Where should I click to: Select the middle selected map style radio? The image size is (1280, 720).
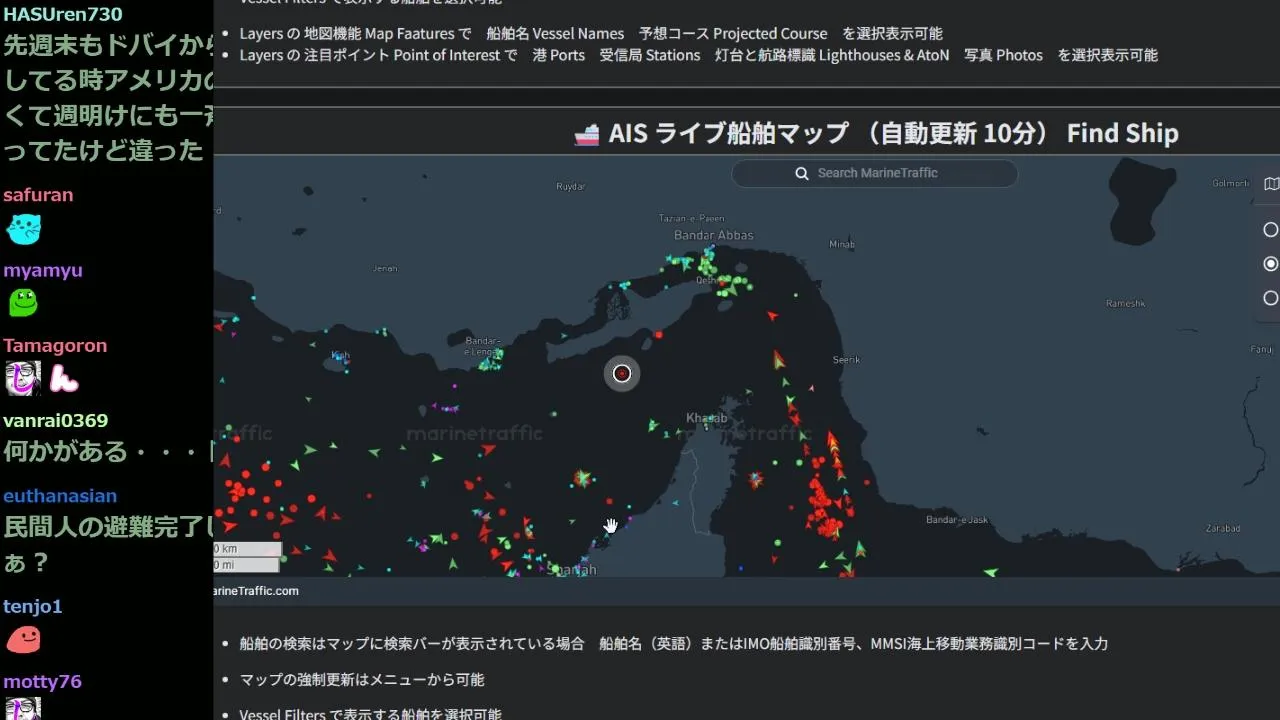1271,264
